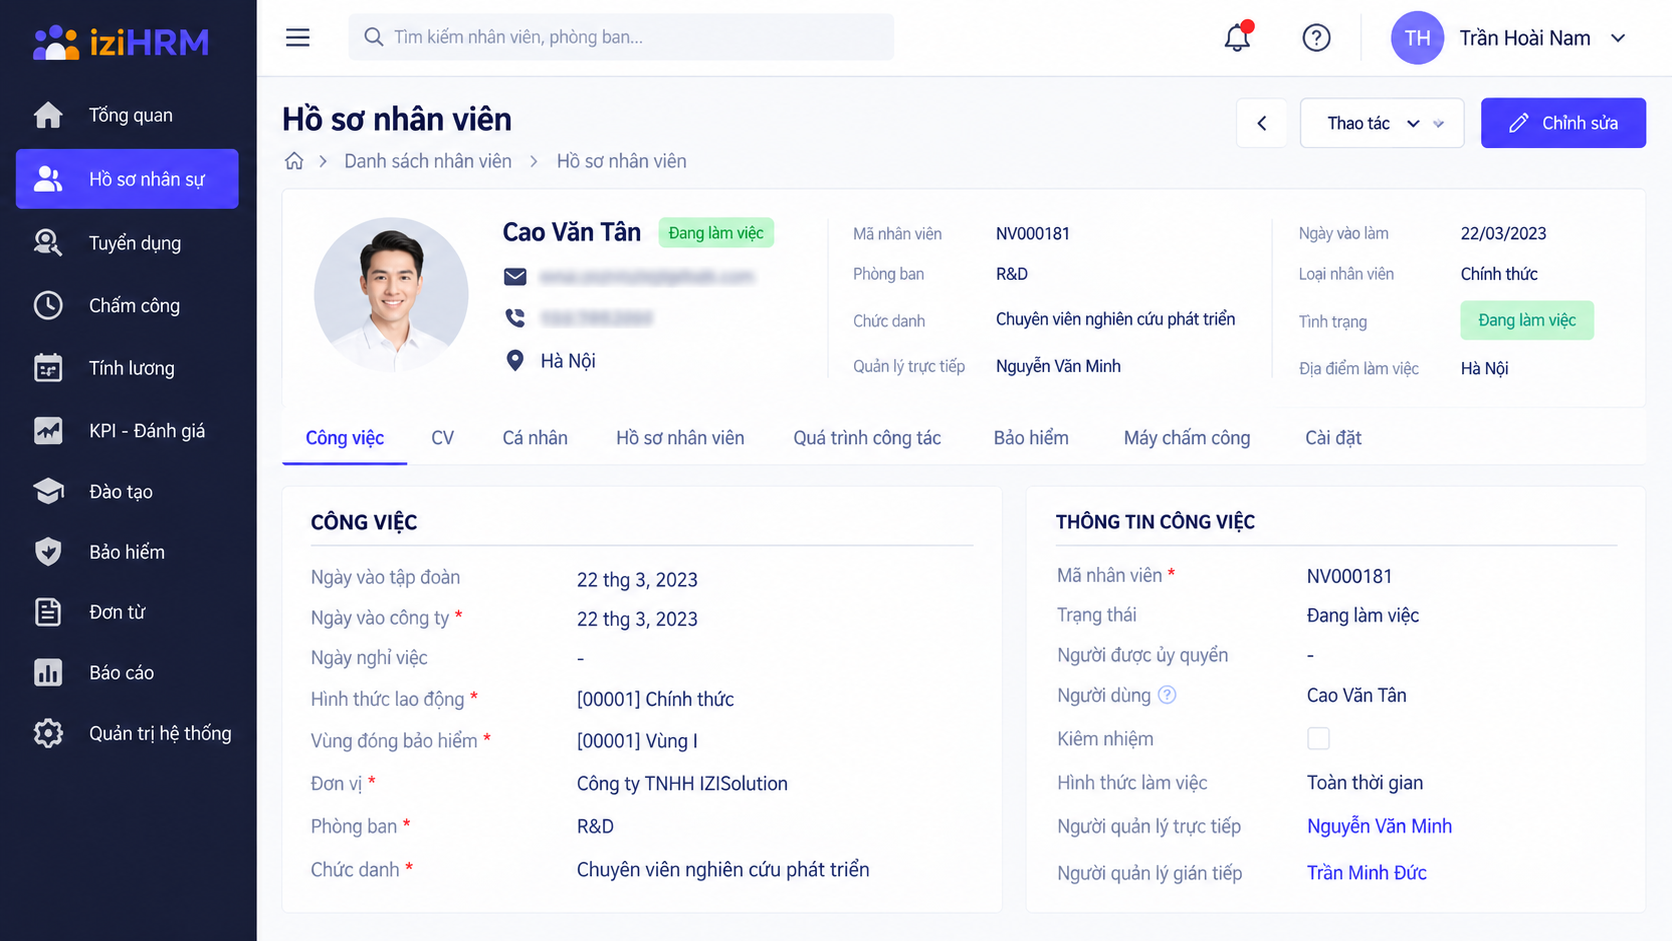Open Danh sách nhân viên breadcrumb link

coord(428,161)
